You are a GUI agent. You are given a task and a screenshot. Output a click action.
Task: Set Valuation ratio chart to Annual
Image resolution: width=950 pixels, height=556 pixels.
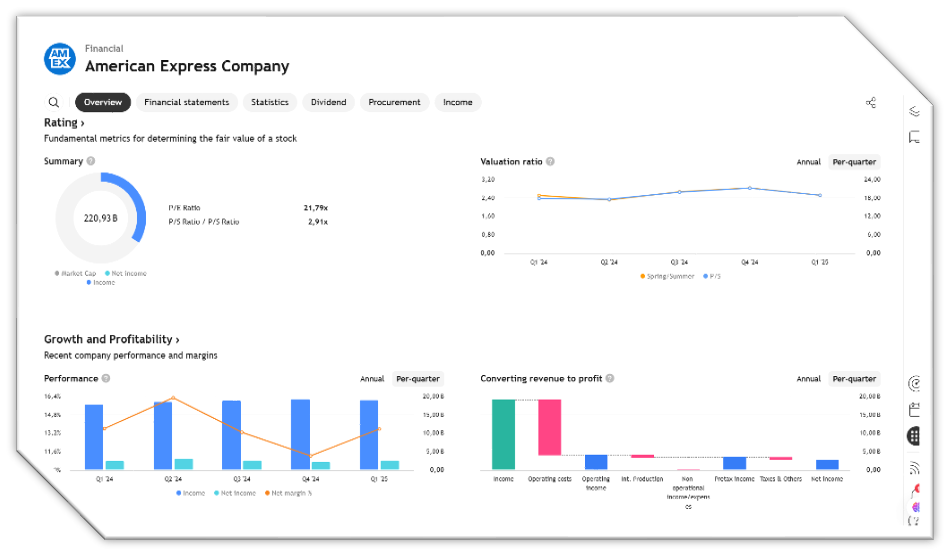click(x=808, y=162)
